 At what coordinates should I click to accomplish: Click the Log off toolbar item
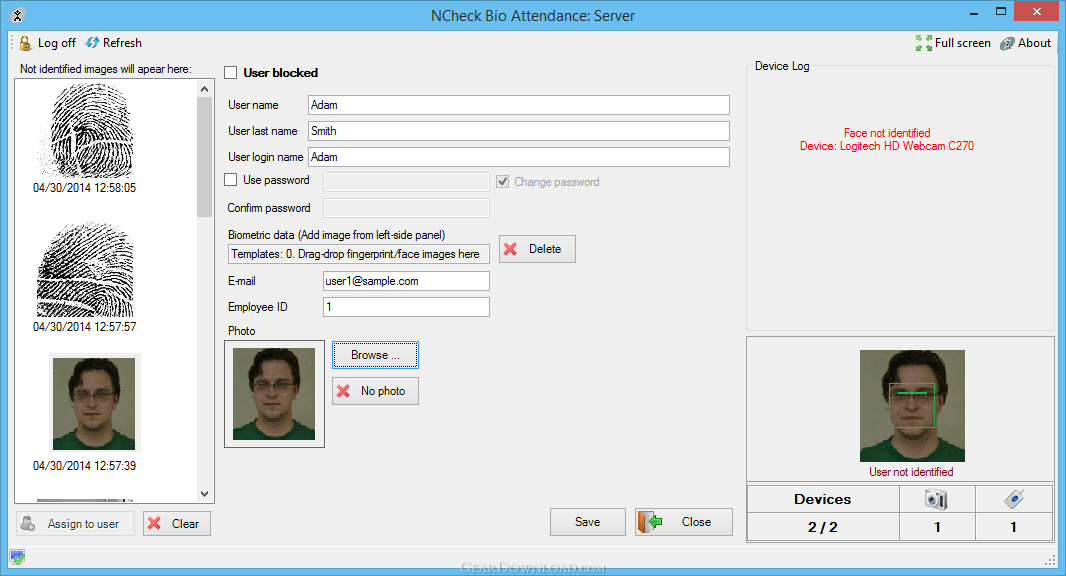(48, 43)
